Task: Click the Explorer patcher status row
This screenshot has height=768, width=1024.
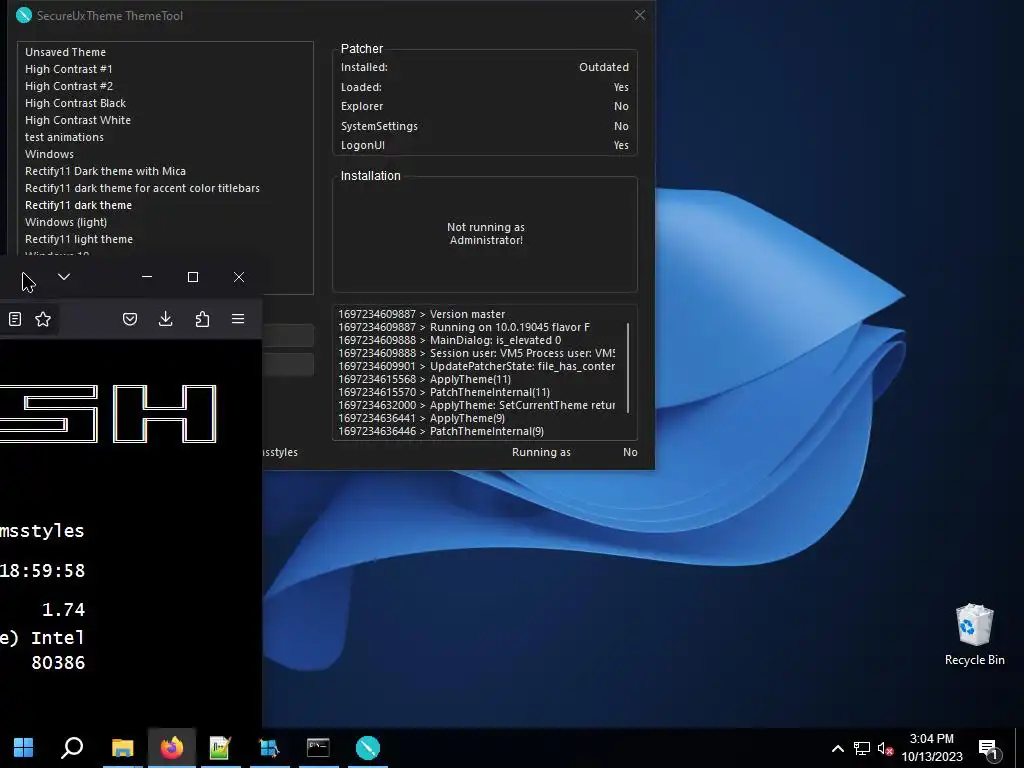Action: click(x=485, y=106)
